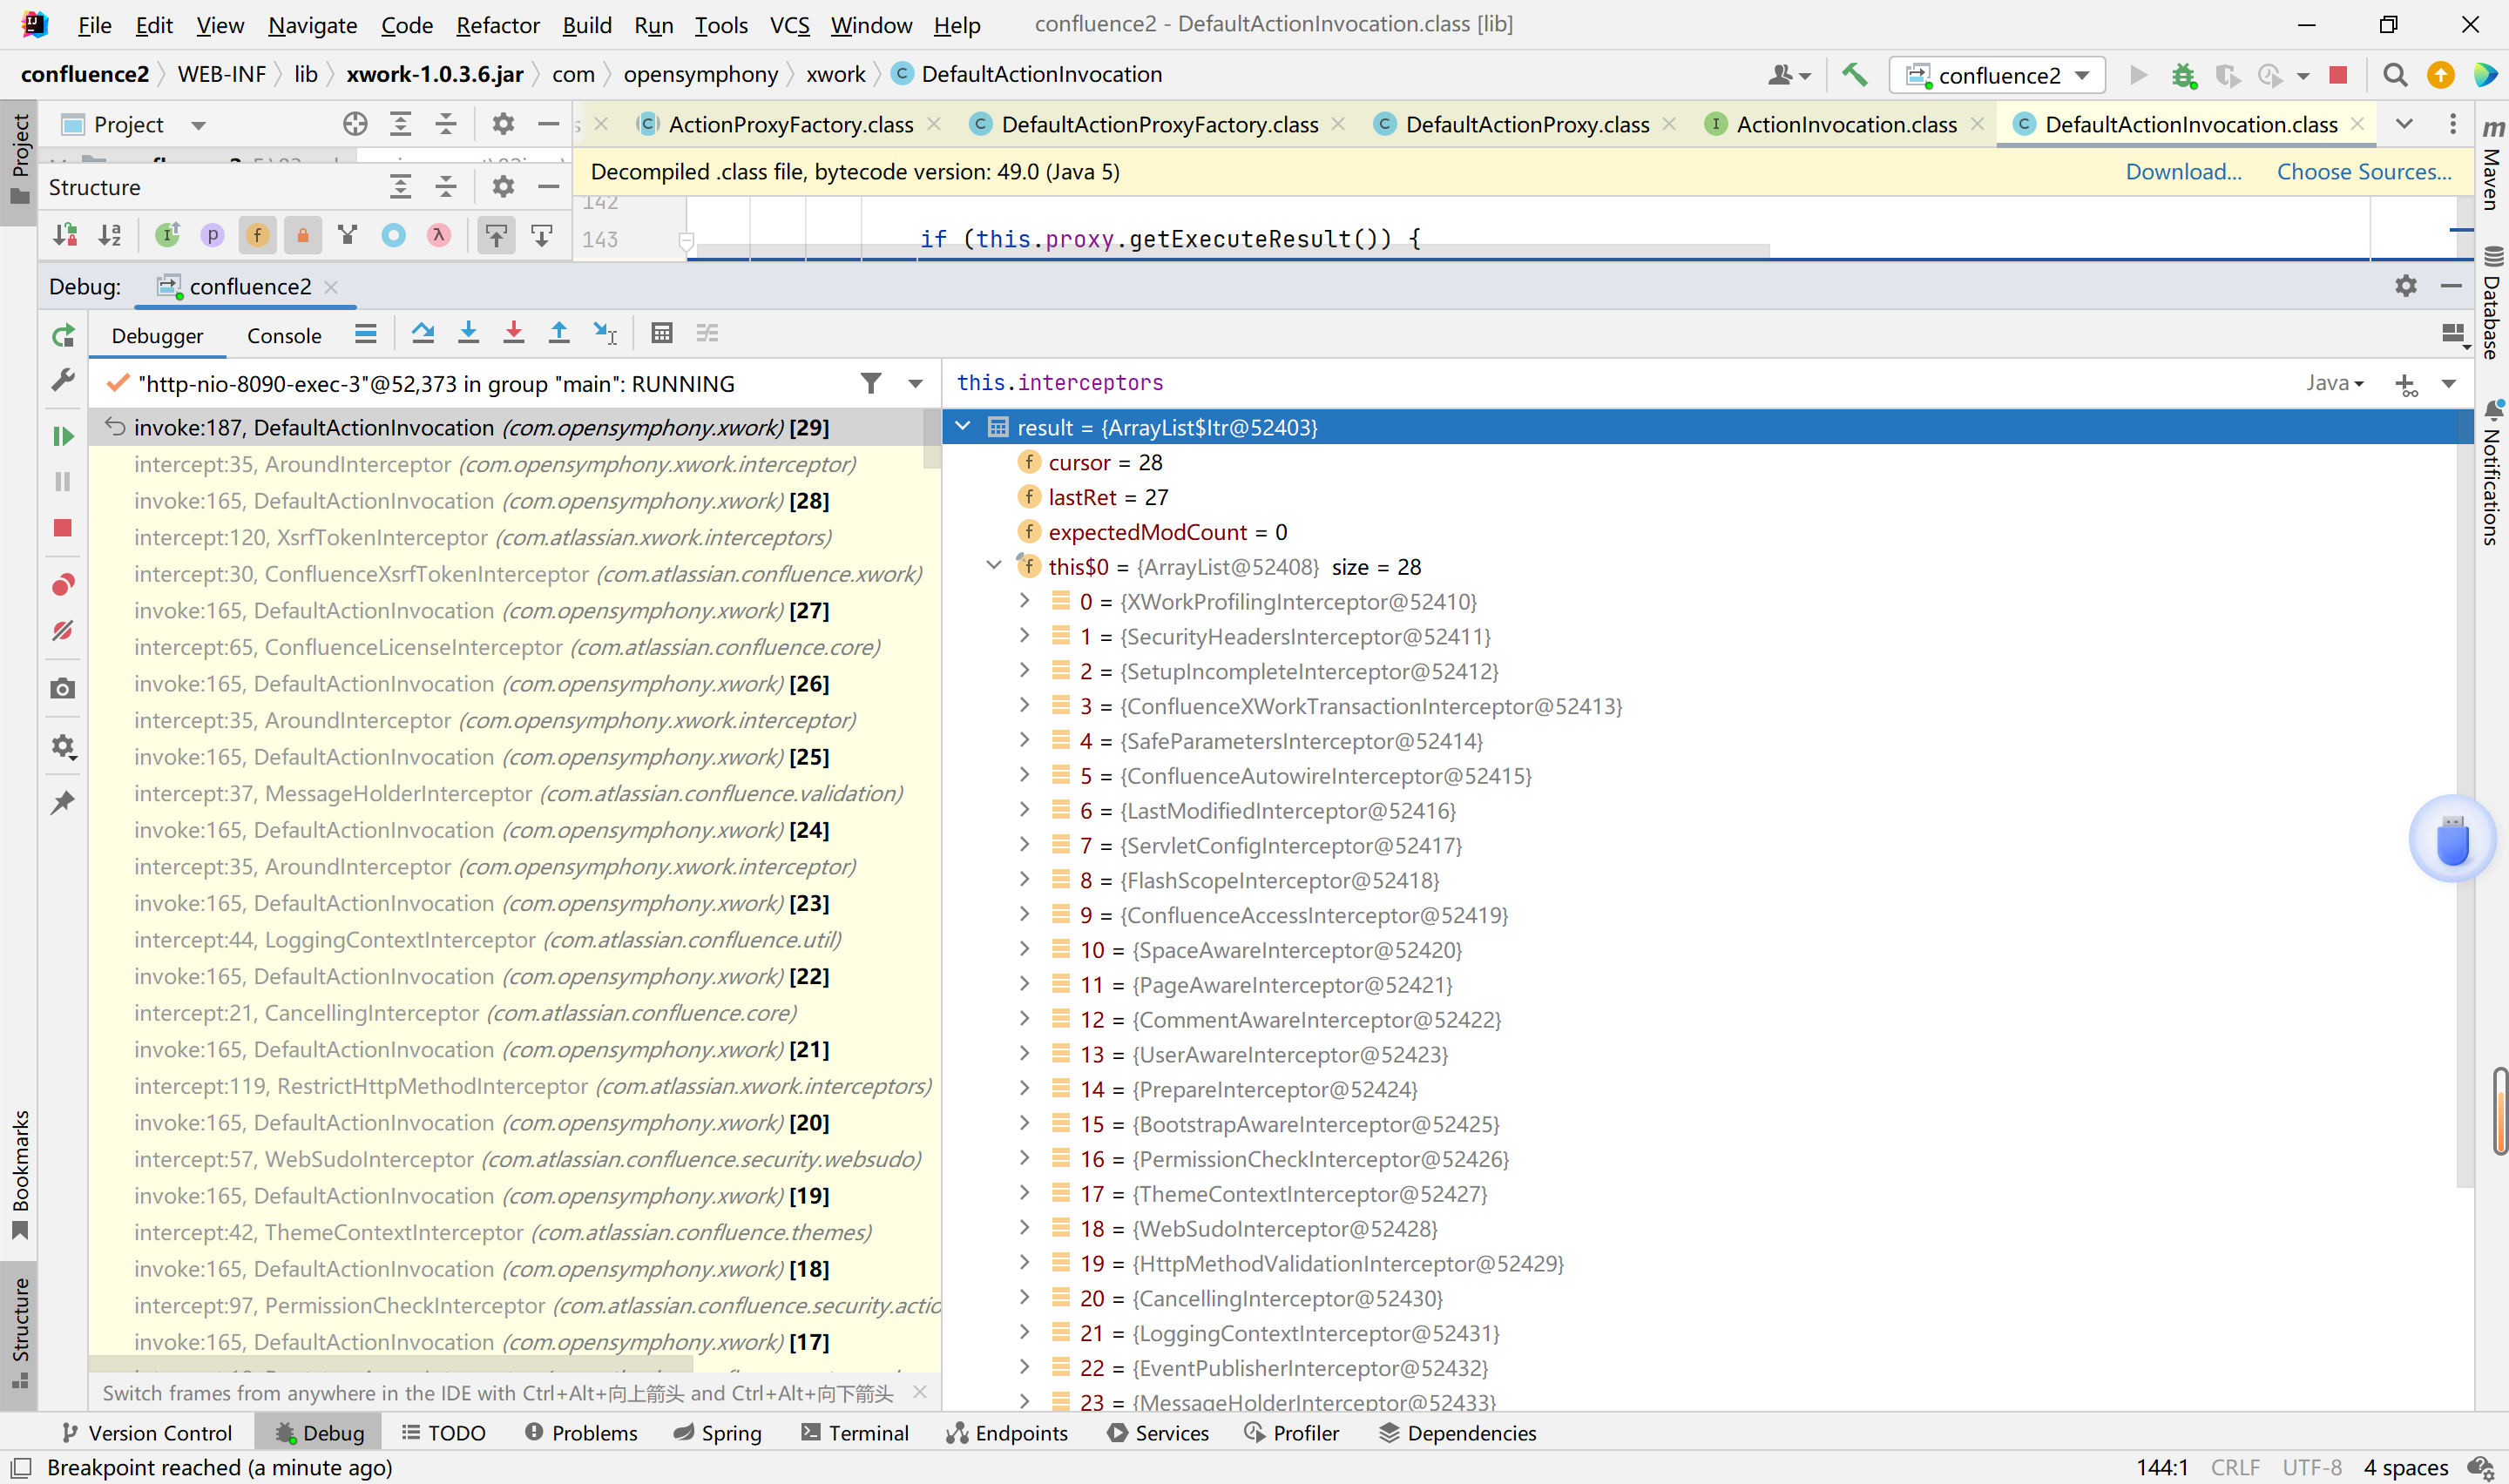This screenshot has height=1484, width=2509.
Task: Open the Services tool window
Action: (1158, 1433)
